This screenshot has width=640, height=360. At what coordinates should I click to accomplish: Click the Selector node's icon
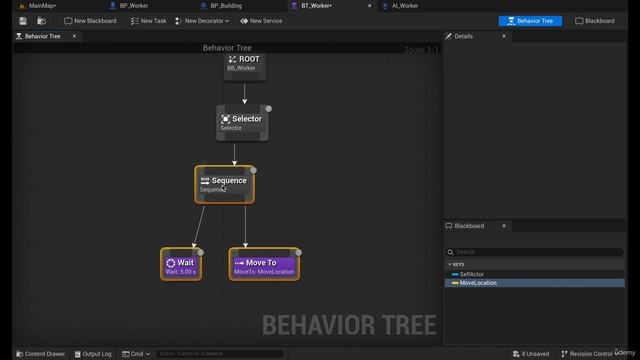(225, 119)
